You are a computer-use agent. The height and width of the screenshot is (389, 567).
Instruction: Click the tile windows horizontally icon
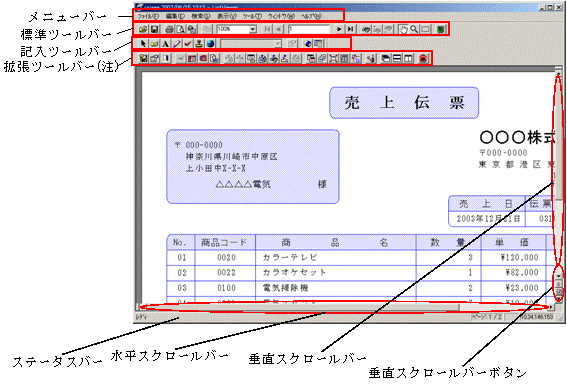[397, 58]
